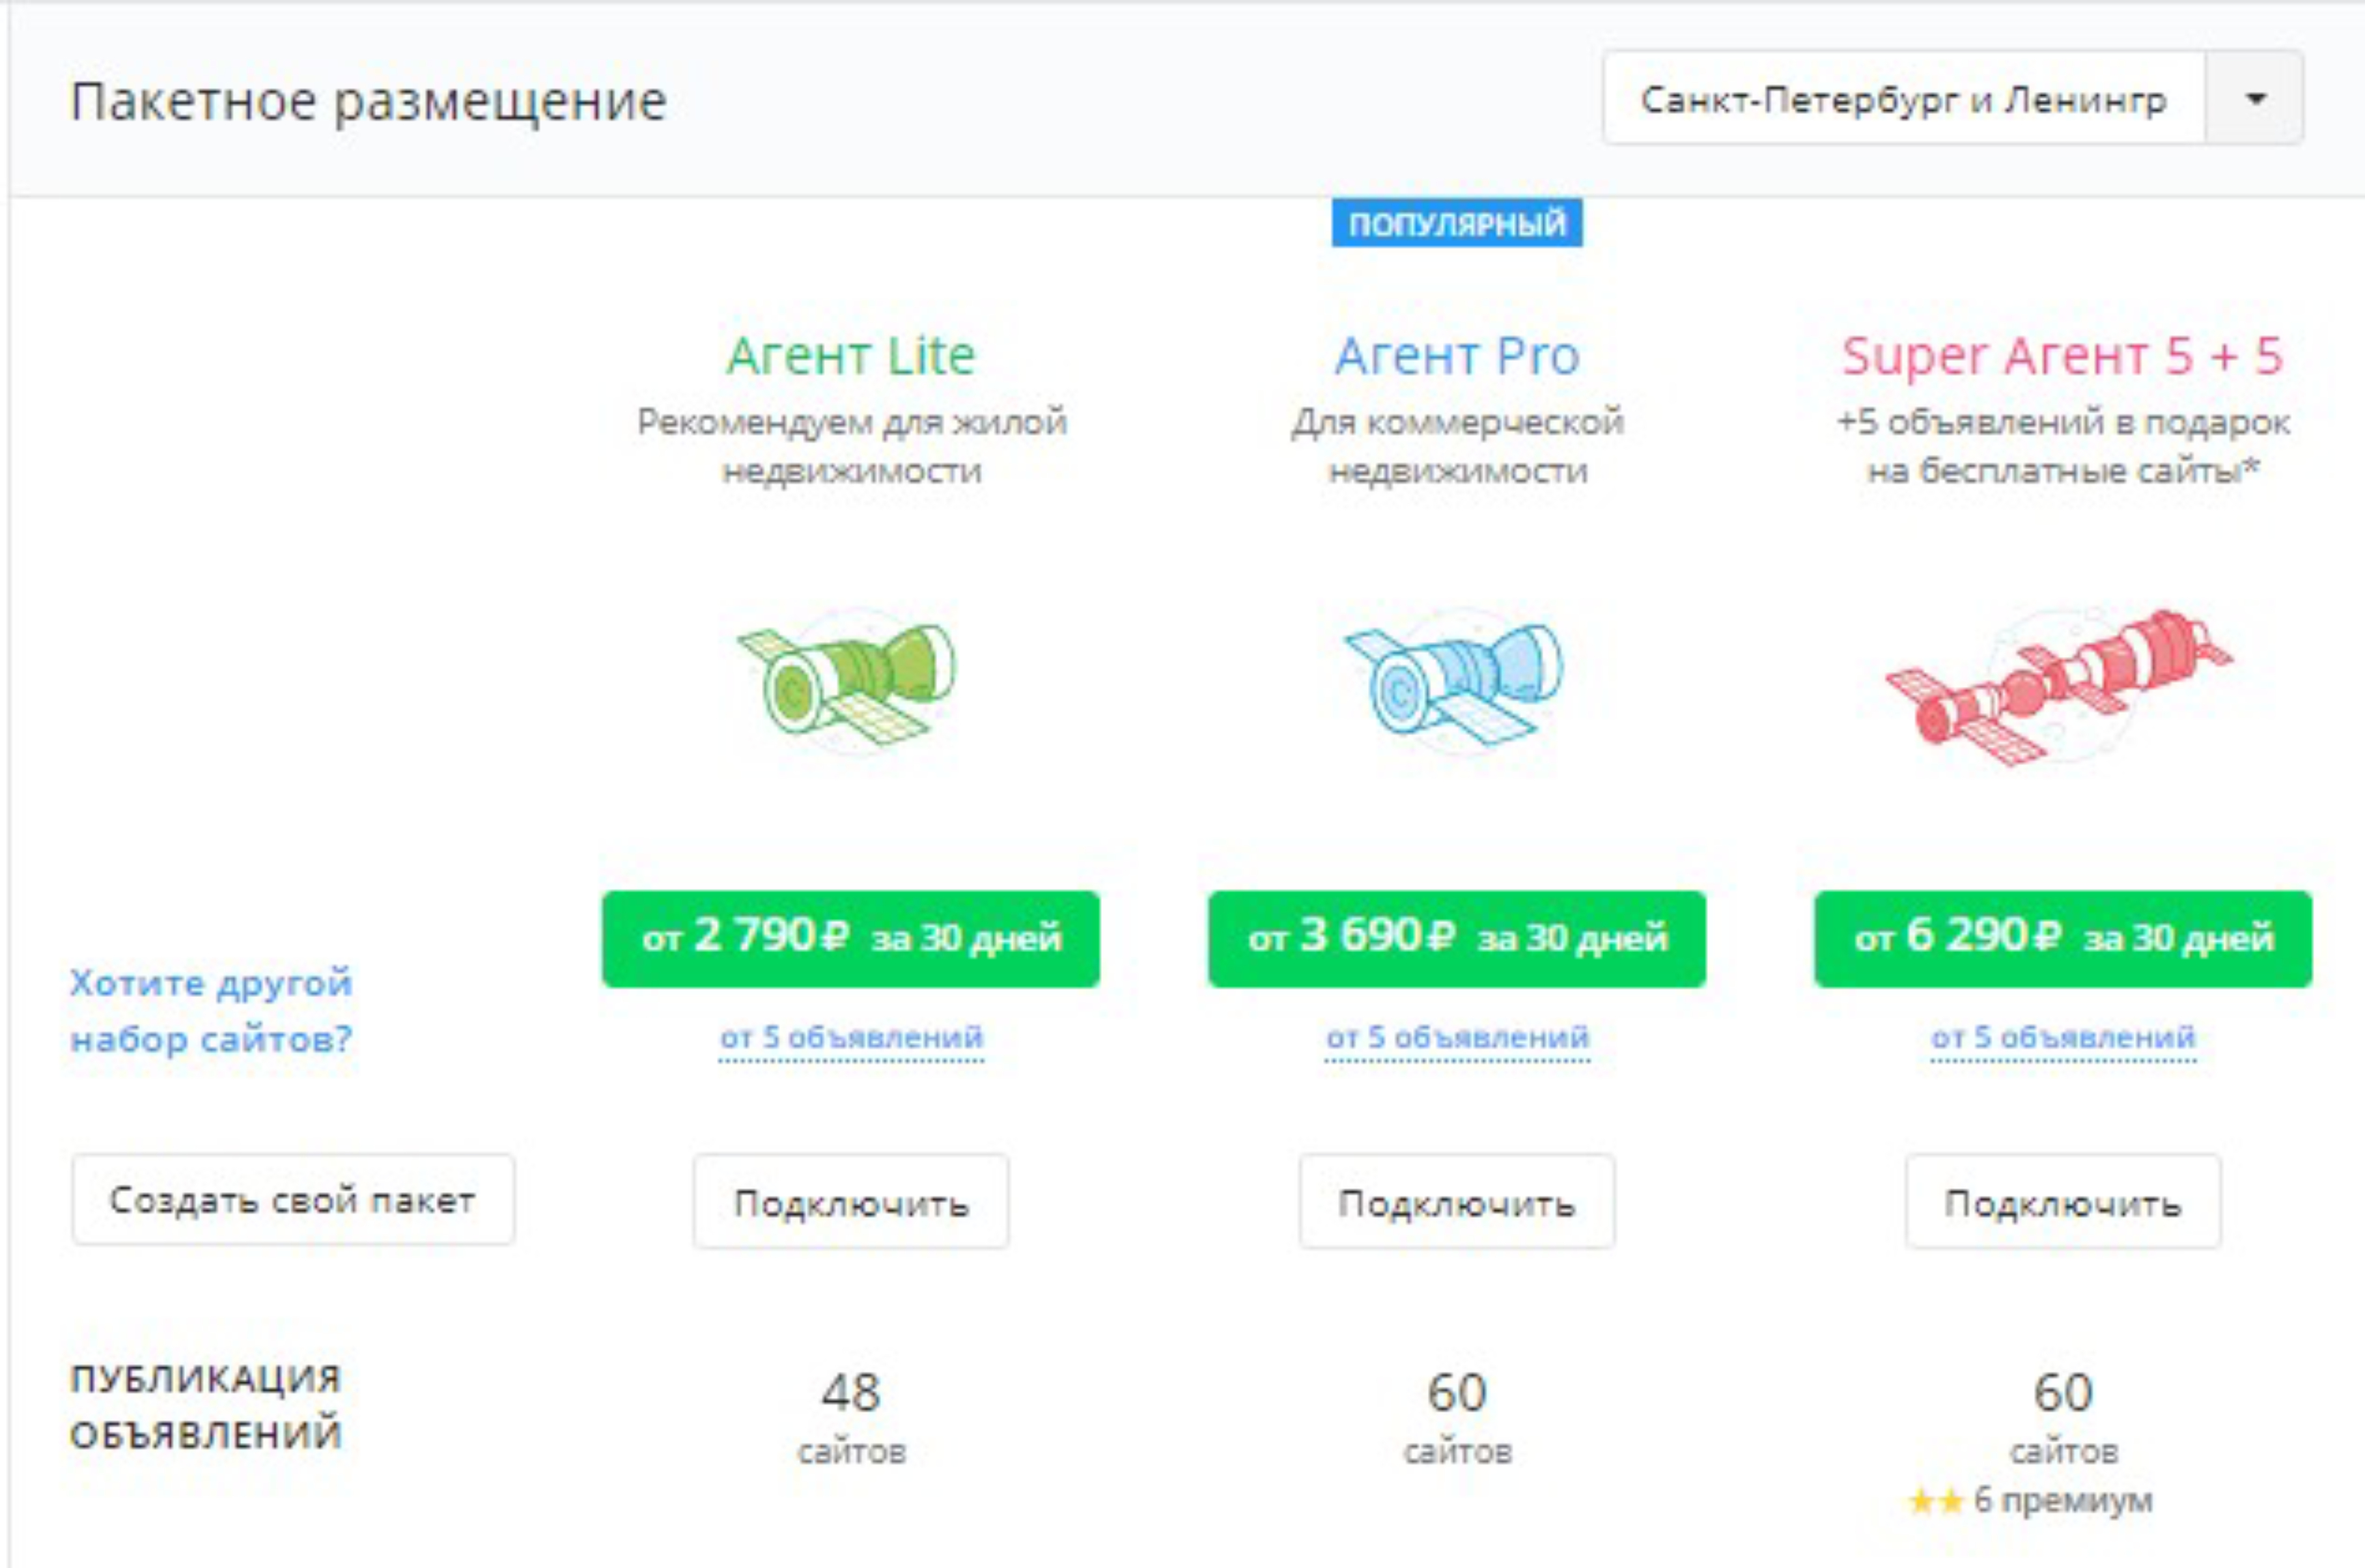Select the 'от 6 290 ₽' price button
2365x1568 pixels.
coord(2063,938)
